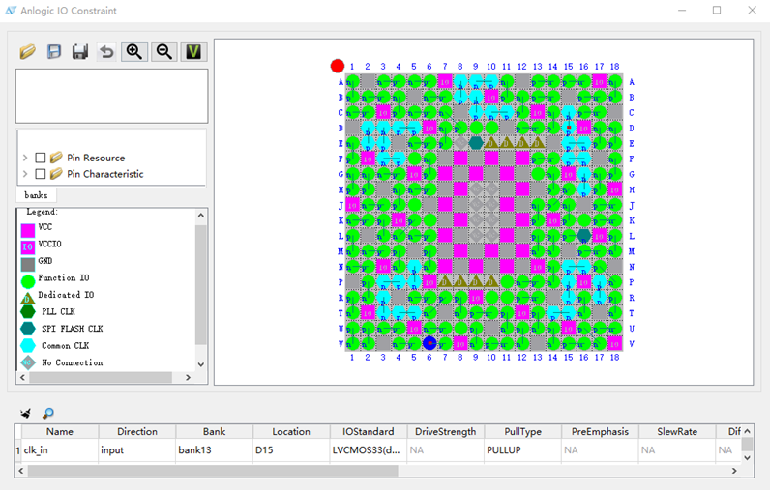Viewport: 770px width, 490px height.
Task: Switch to the banks tab
Action: coord(36,195)
